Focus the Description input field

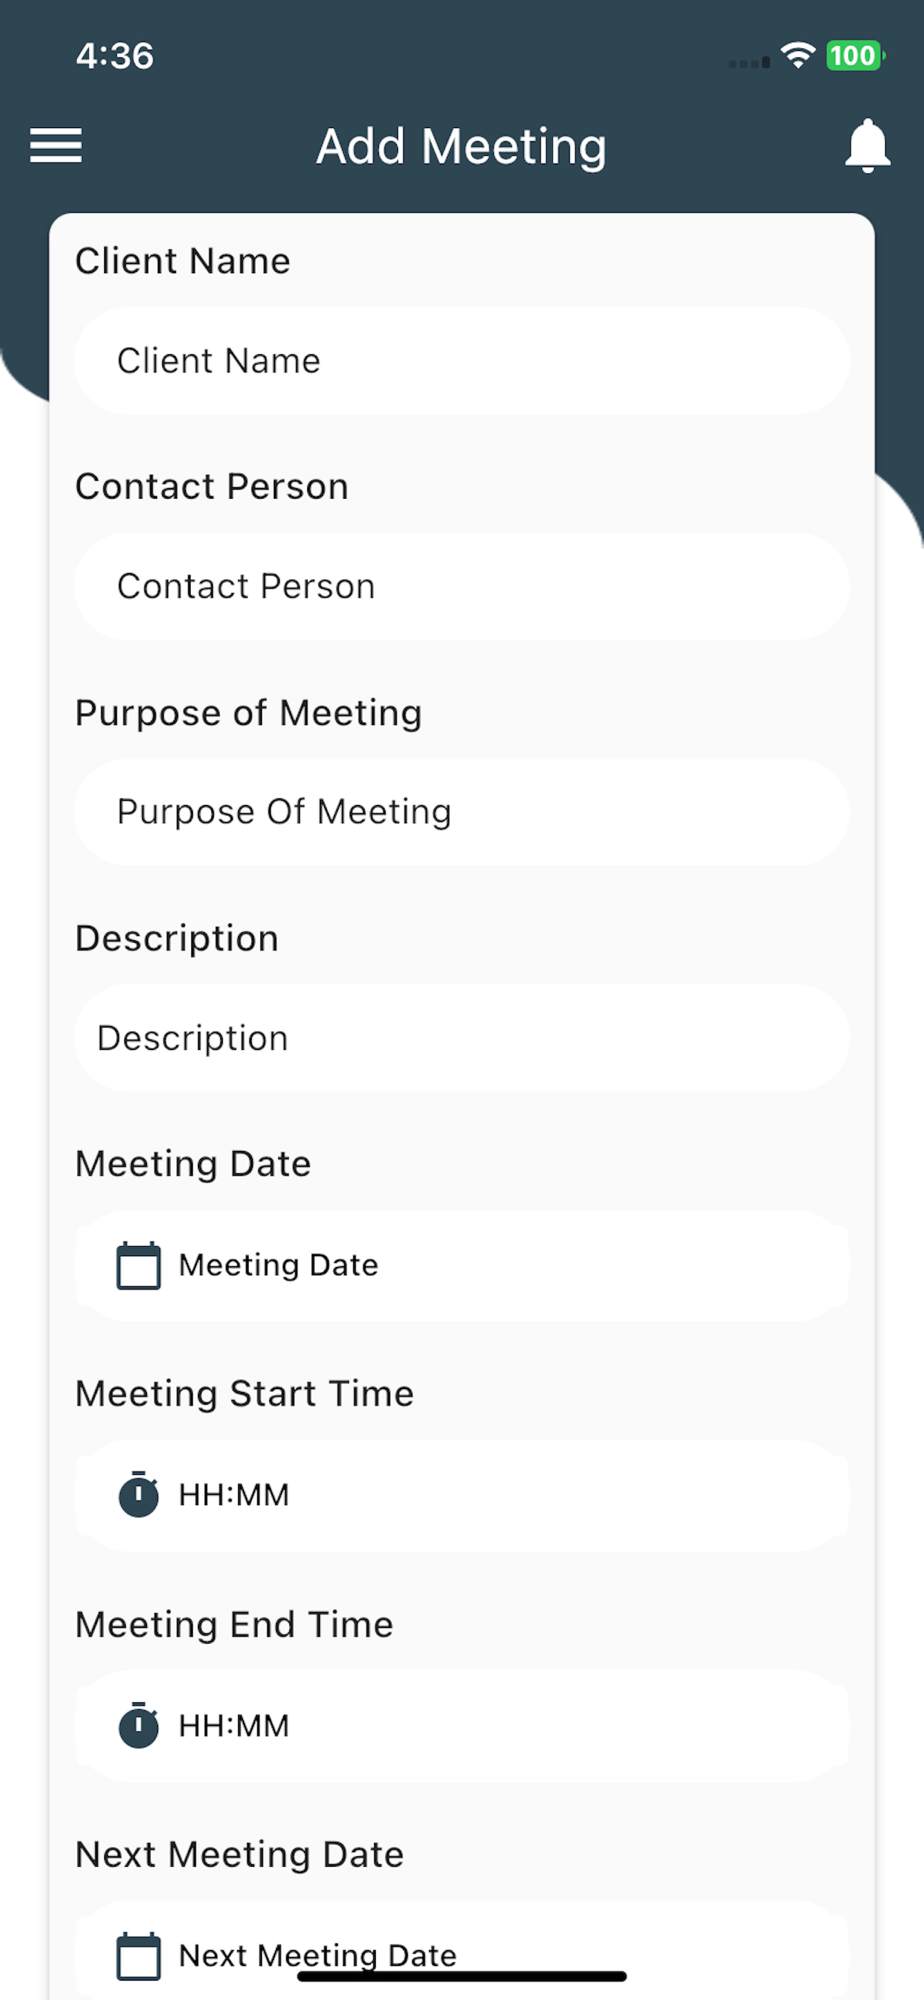click(x=462, y=1038)
